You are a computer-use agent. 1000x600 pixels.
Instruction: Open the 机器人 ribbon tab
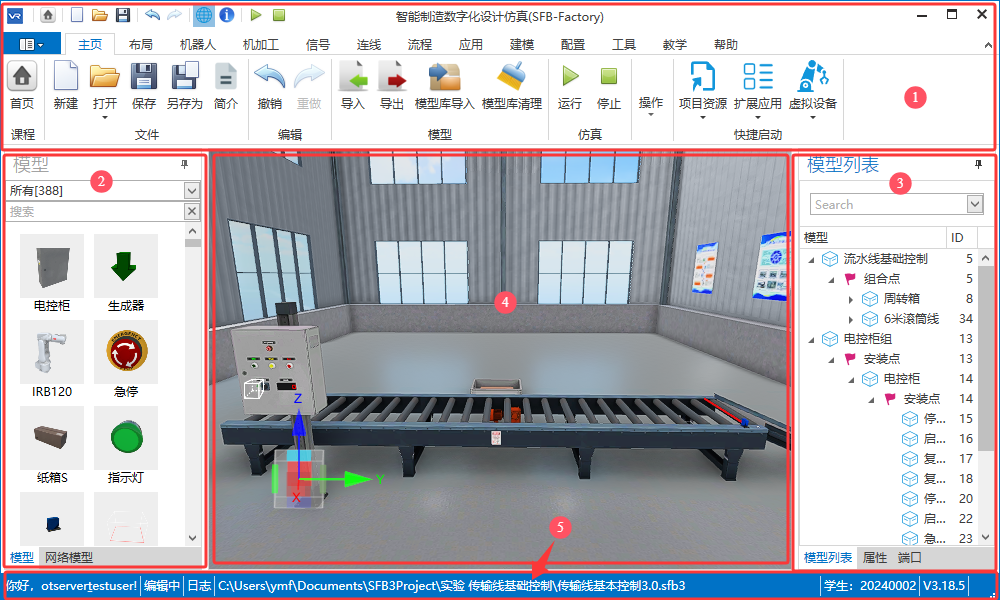(197, 44)
